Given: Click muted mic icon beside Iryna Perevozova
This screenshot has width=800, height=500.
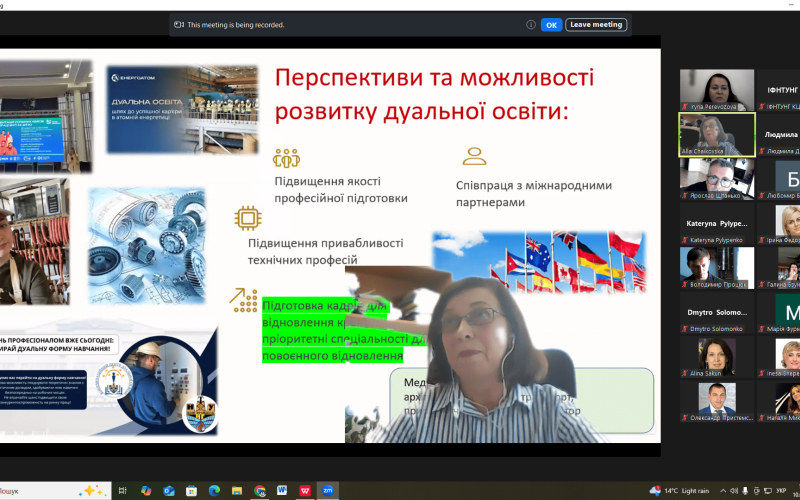Looking at the screenshot, I should coord(685,107).
